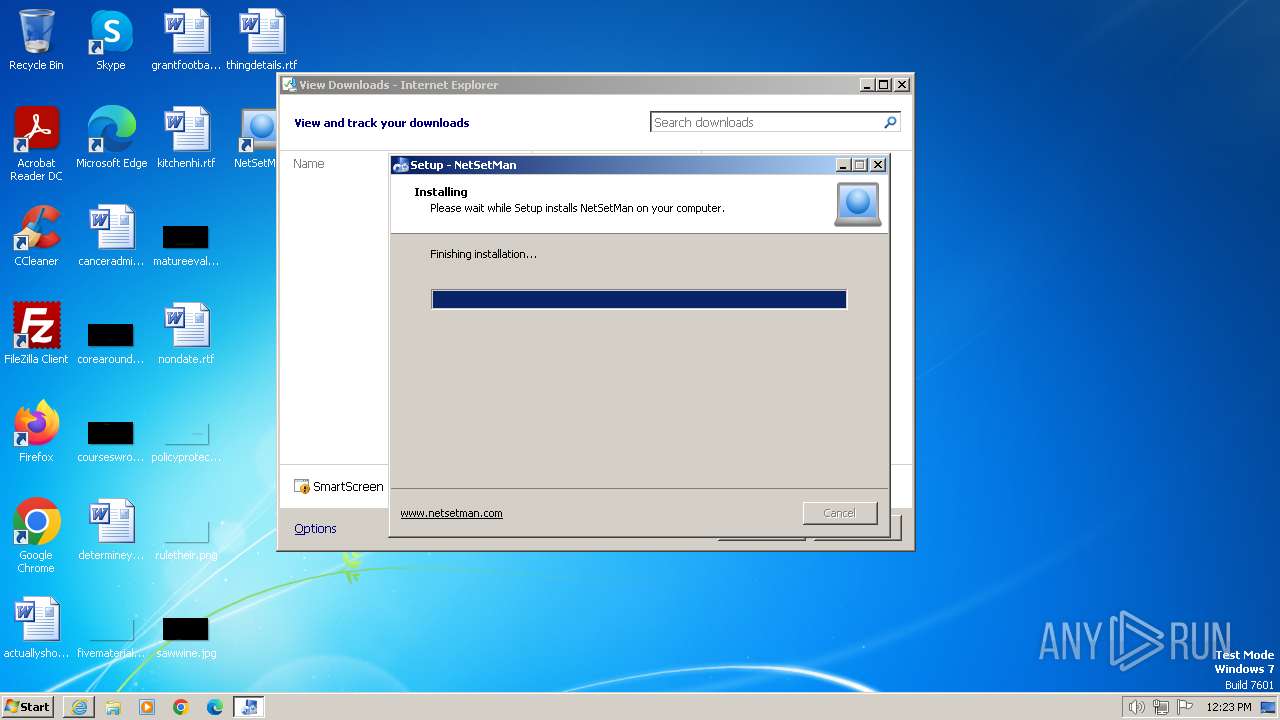Select the corearound... file icon
1280x720 pixels.
(111, 344)
